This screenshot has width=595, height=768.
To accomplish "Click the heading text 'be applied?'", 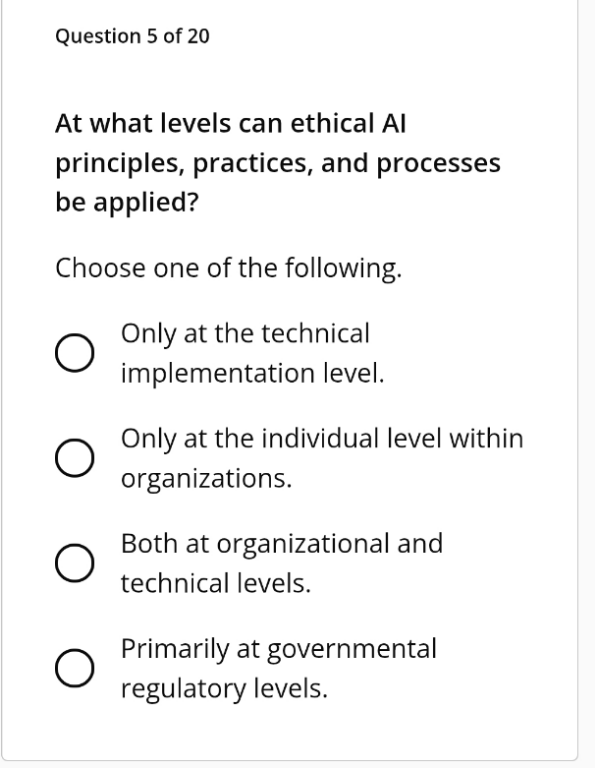I will click(x=127, y=202).
